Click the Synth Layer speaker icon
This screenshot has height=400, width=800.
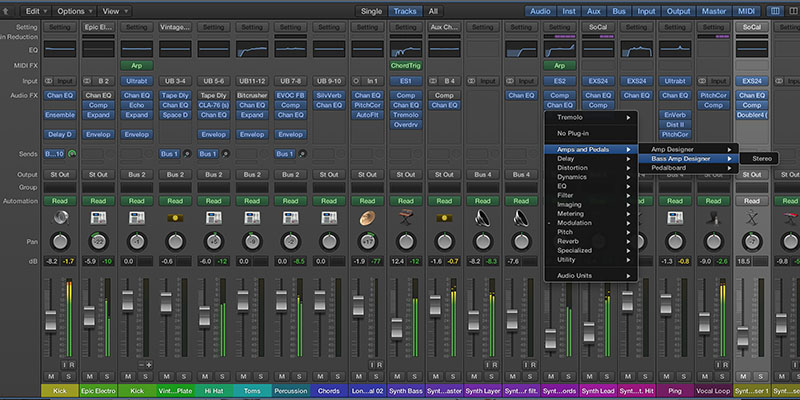(482, 217)
